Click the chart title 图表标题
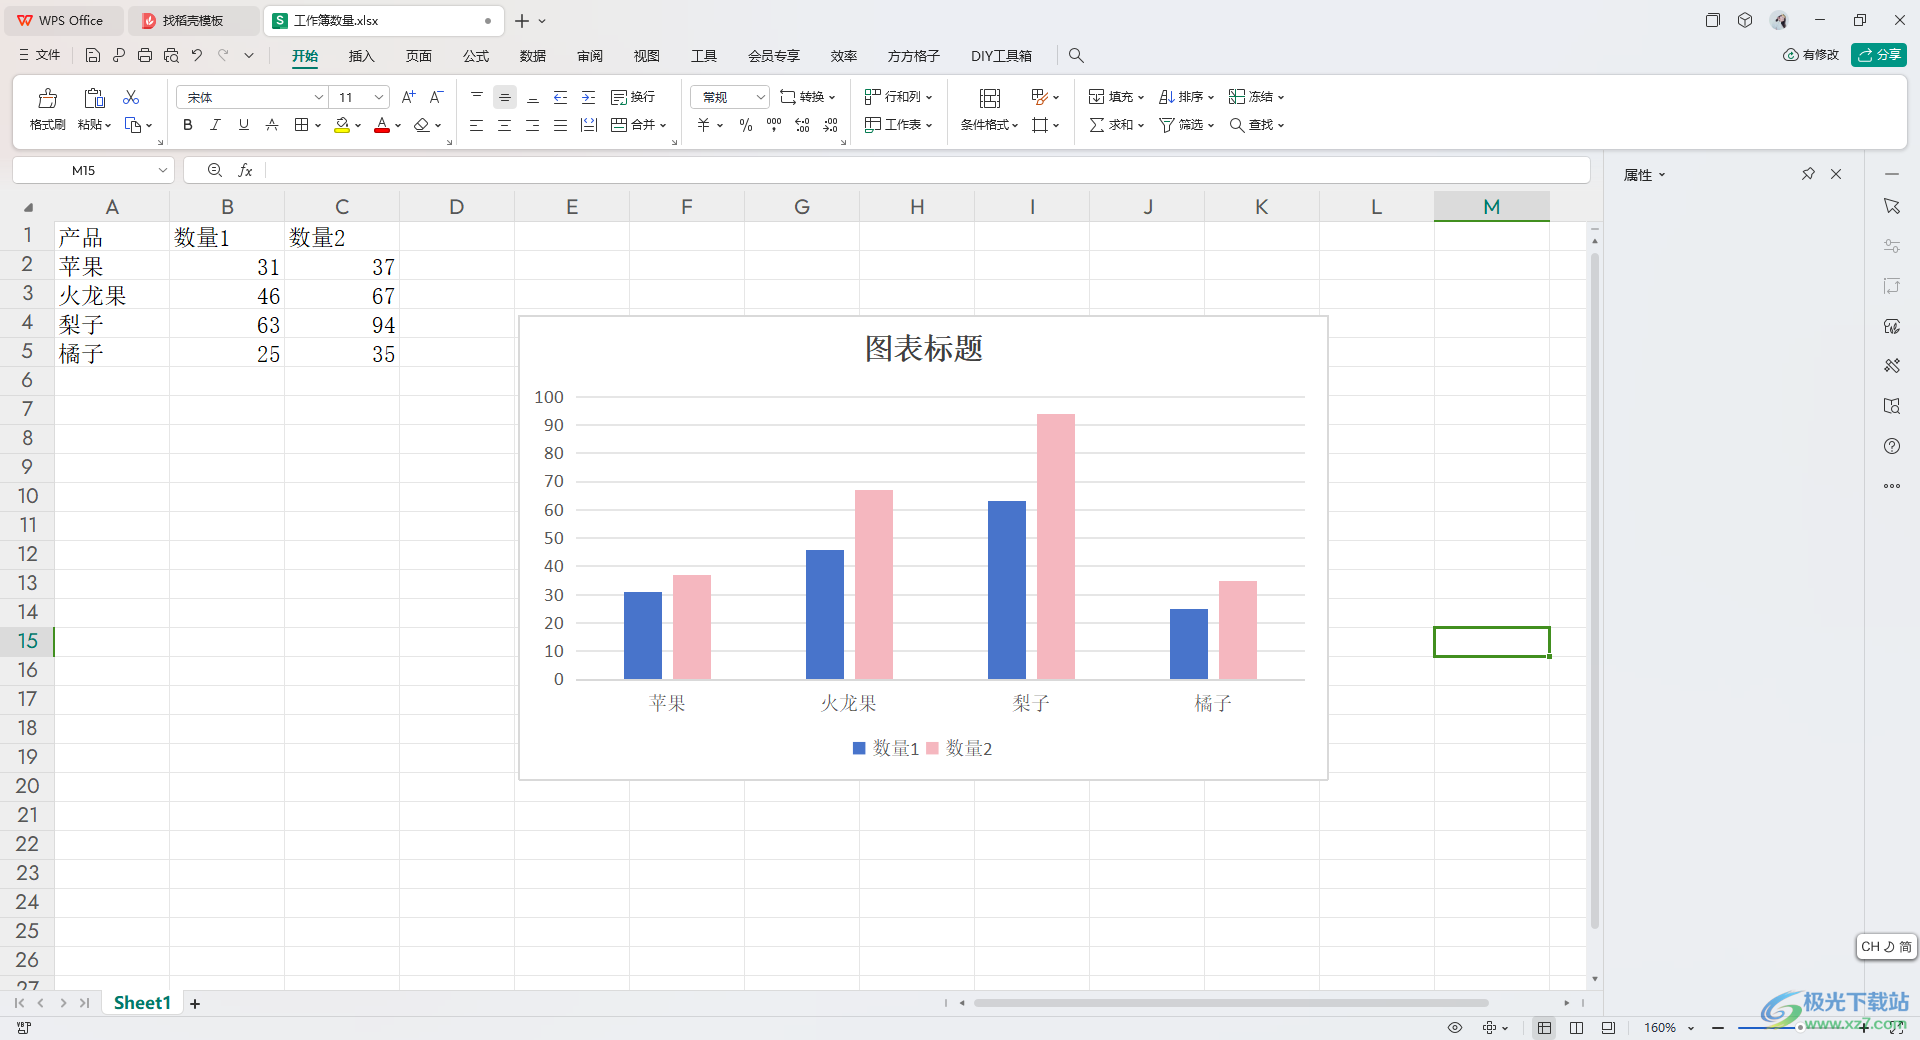 point(923,348)
